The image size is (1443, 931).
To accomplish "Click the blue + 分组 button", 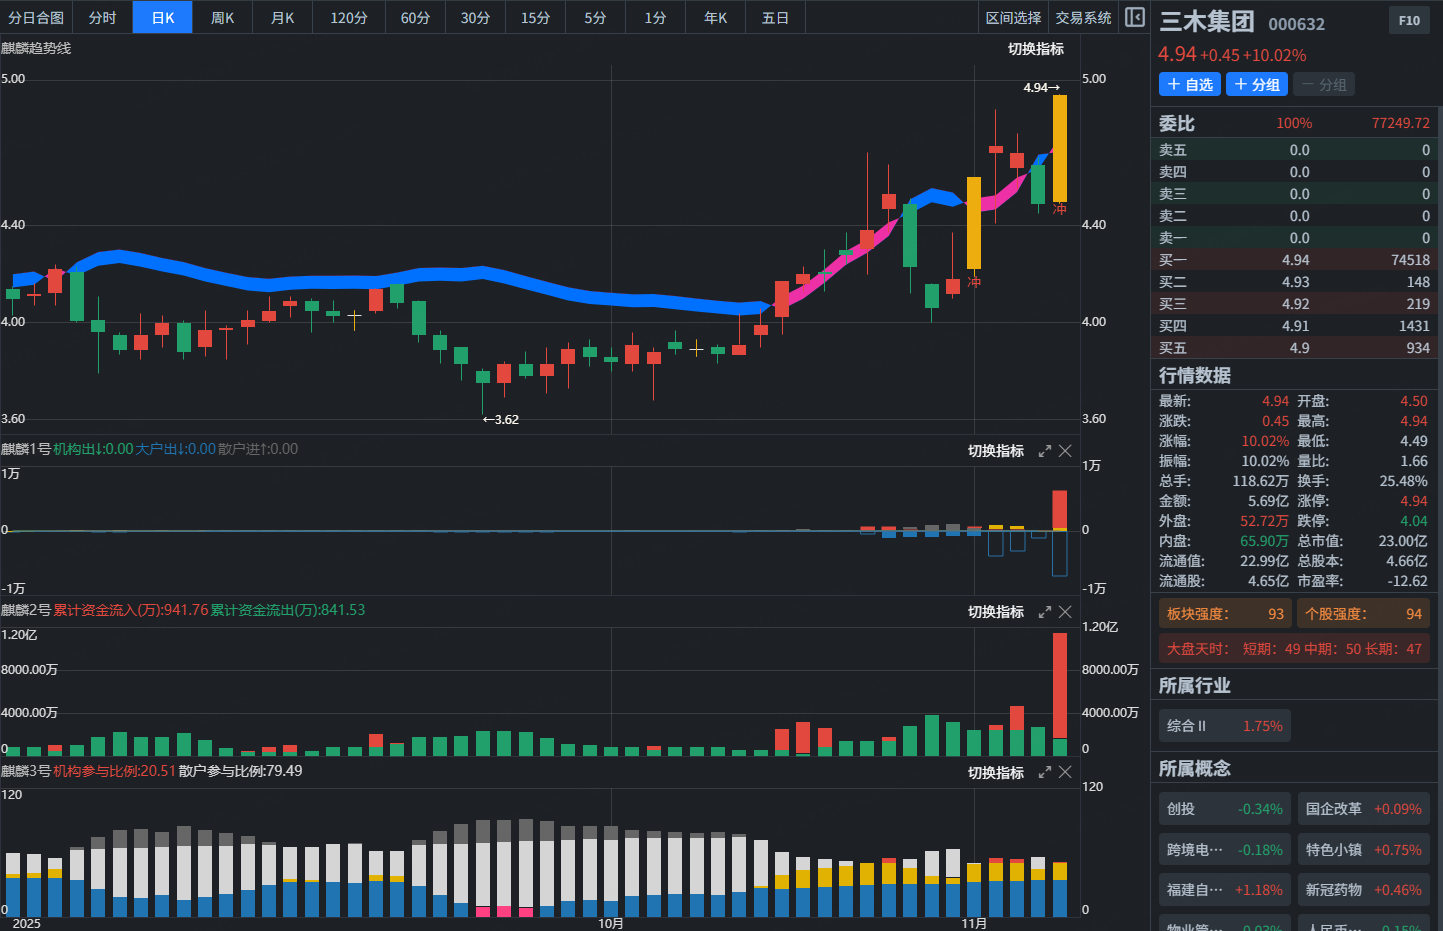I will coord(1257,85).
